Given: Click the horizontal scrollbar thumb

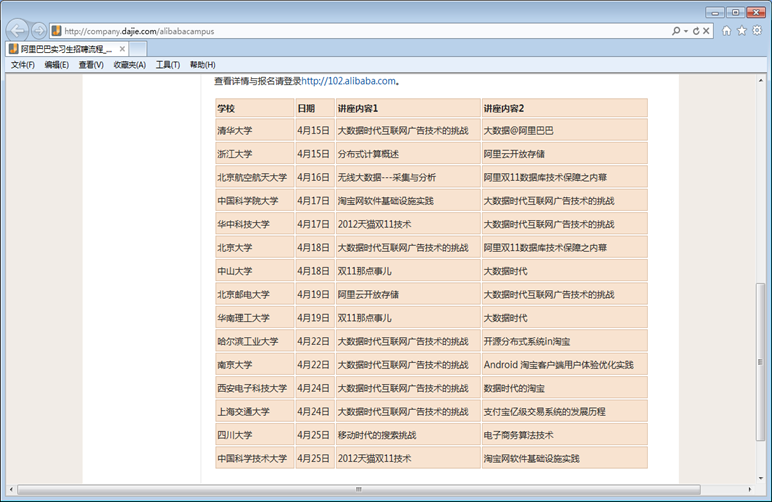Looking at the screenshot, I should coord(359,489).
